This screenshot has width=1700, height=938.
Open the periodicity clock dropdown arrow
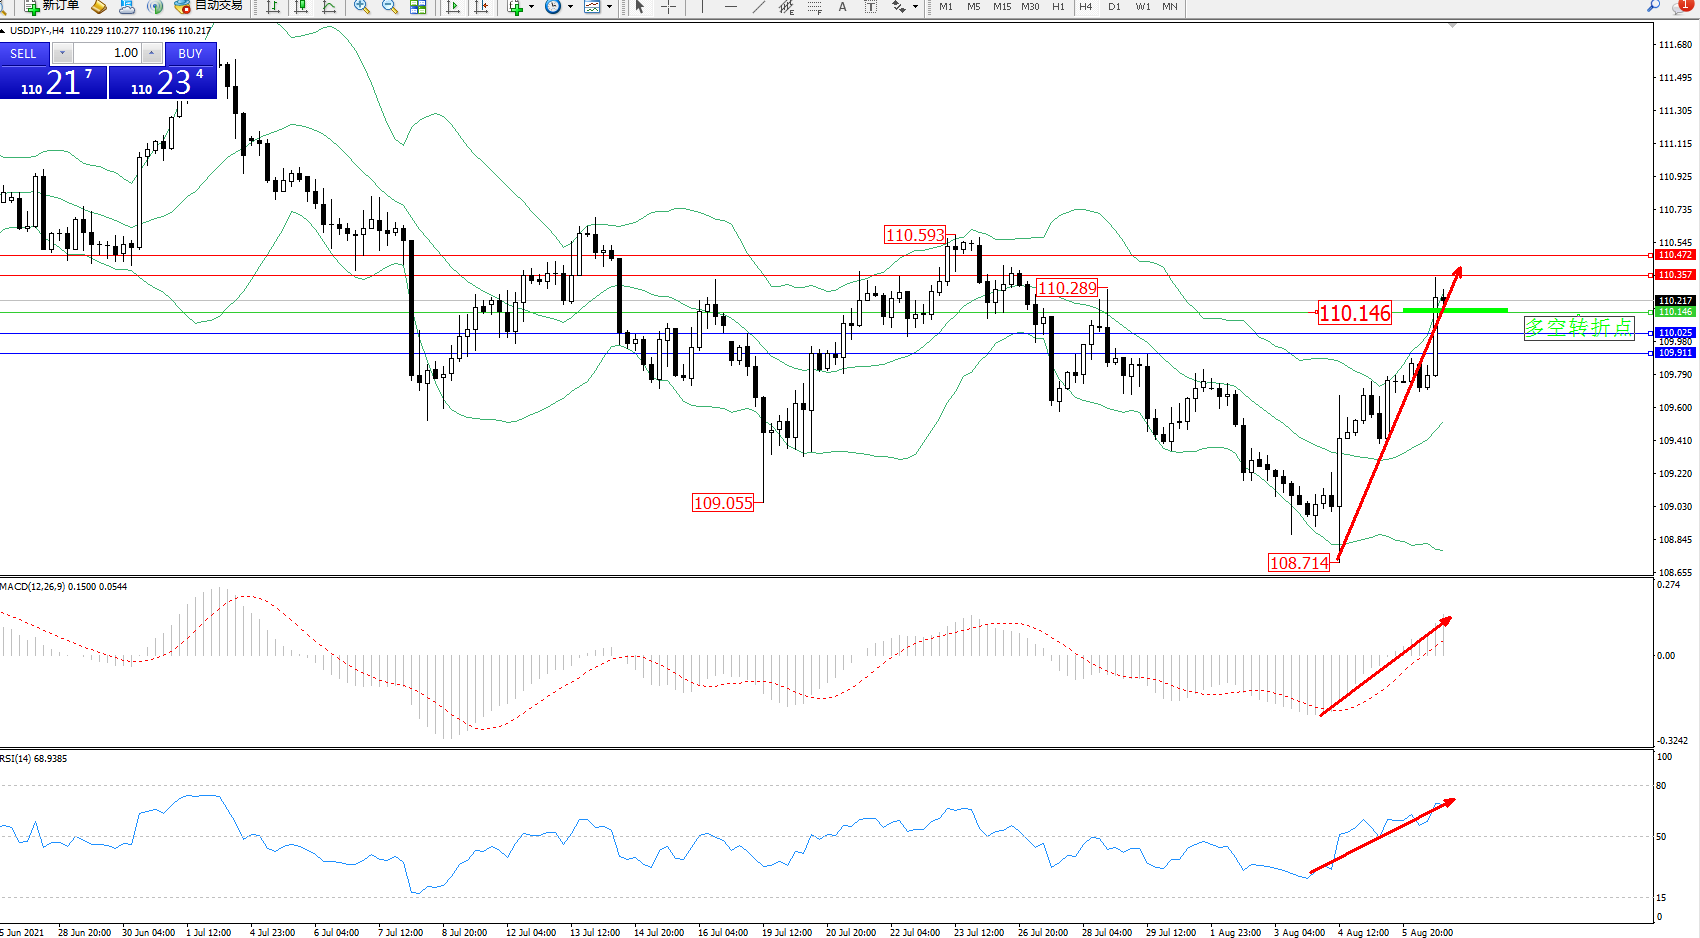(570, 7)
